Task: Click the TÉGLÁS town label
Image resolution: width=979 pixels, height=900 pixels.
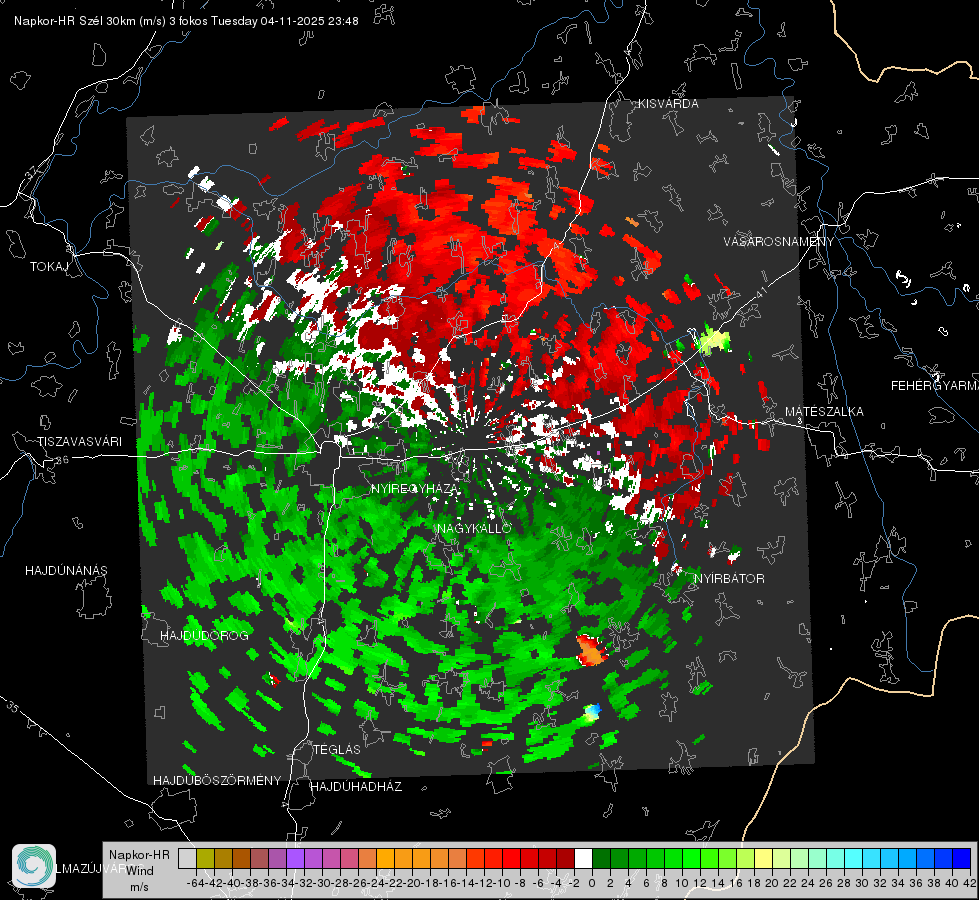Action: coord(337,750)
